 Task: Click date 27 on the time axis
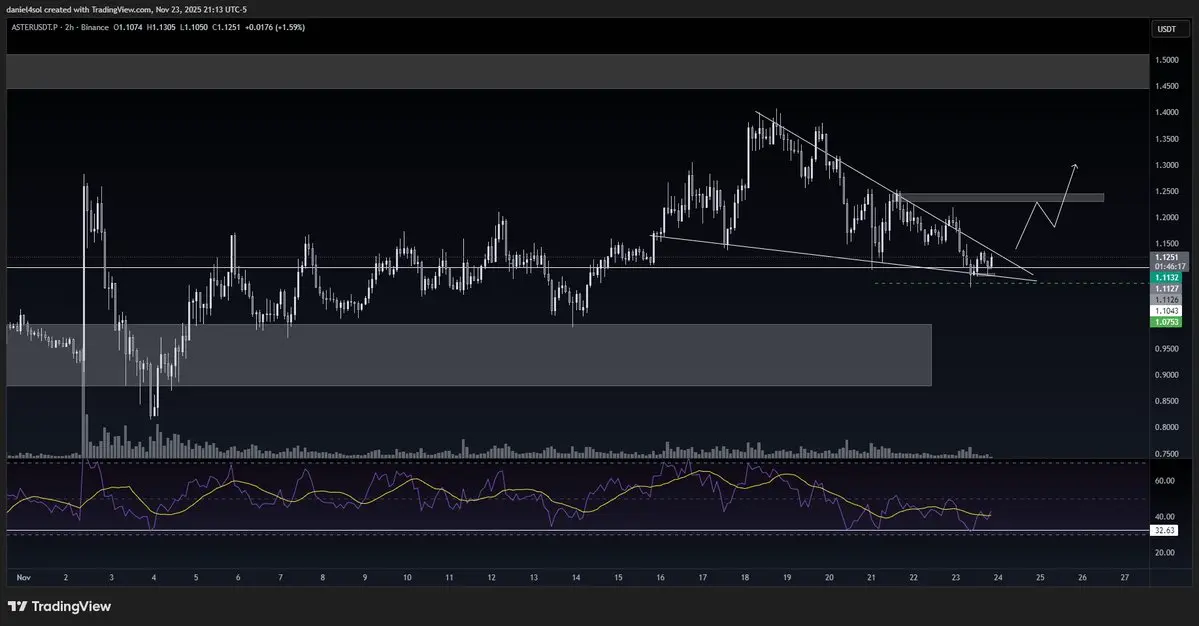(x=1125, y=577)
